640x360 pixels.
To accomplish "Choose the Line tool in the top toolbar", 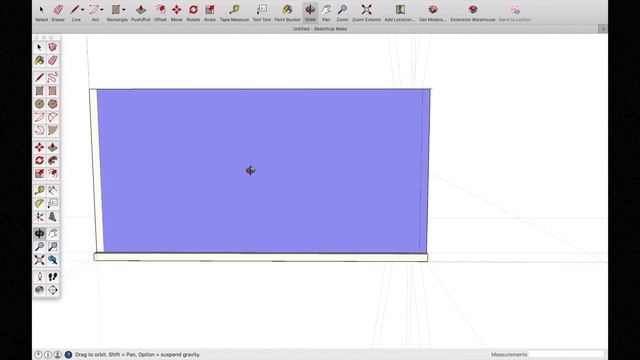I will click(75, 13).
